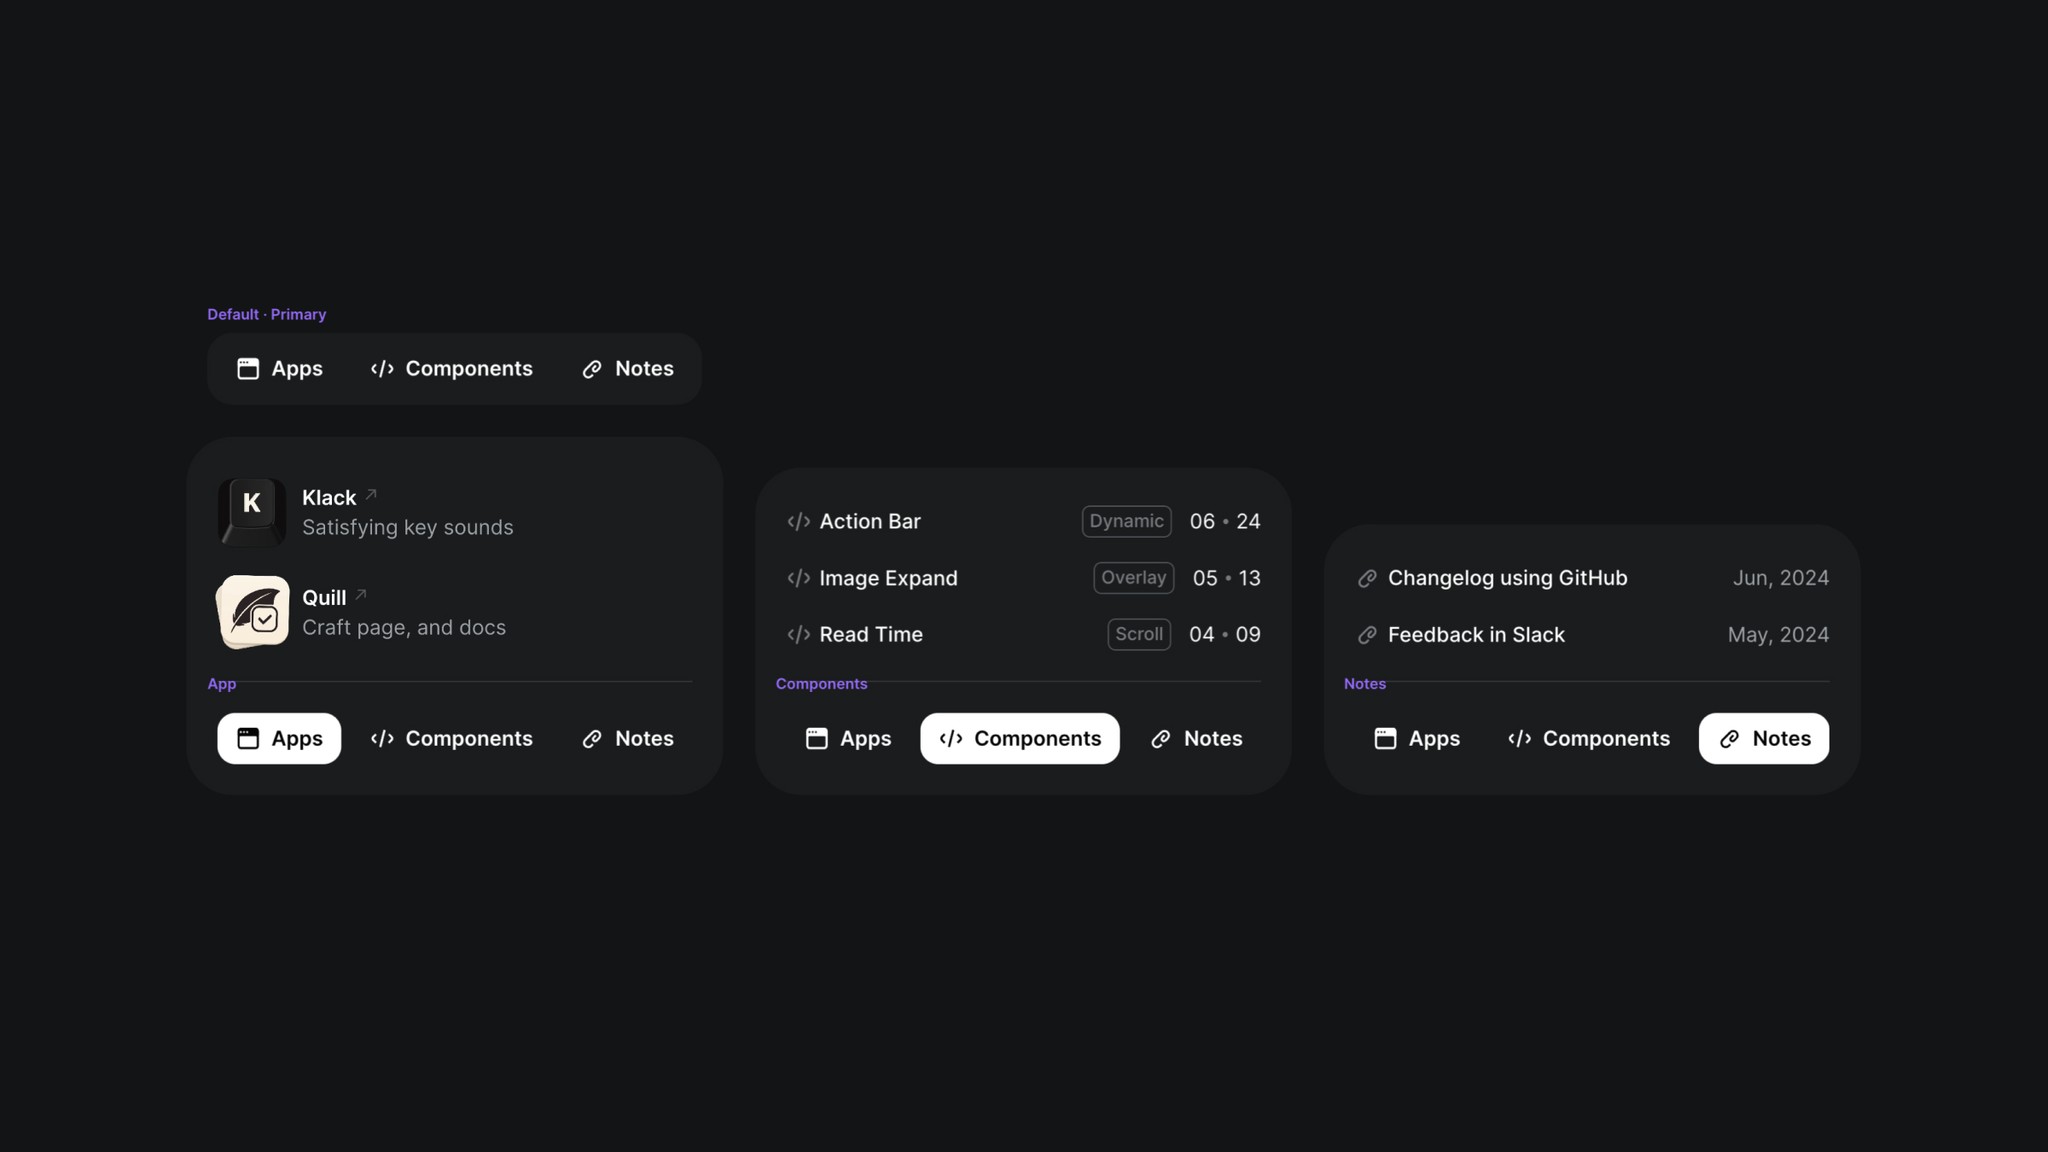Click the link icon beside Changelog using GitHub
Image resolution: width=2048 pixels, height=1152 pixels.
(x=1366, y=578)
